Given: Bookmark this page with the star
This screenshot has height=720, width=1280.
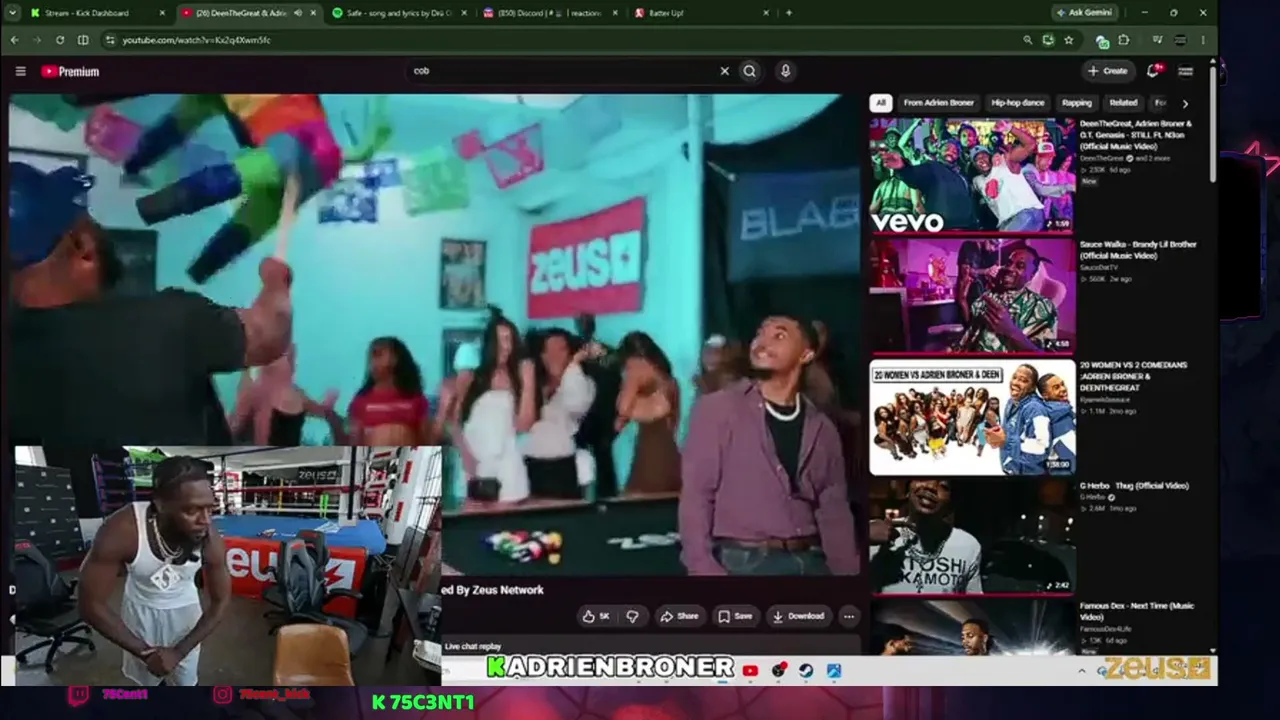Looking at the screenshot, I should click(1069, 40).
